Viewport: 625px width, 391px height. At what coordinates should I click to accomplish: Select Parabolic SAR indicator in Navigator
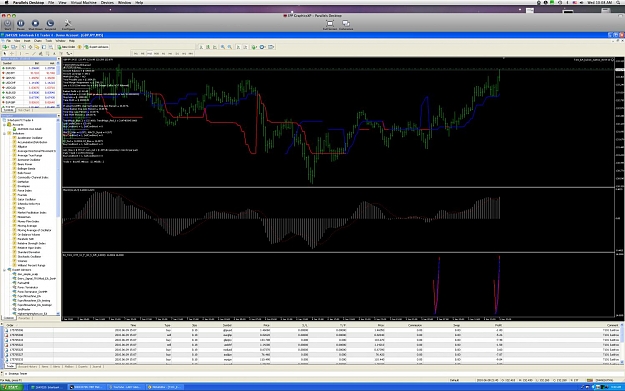pos(26,239)
